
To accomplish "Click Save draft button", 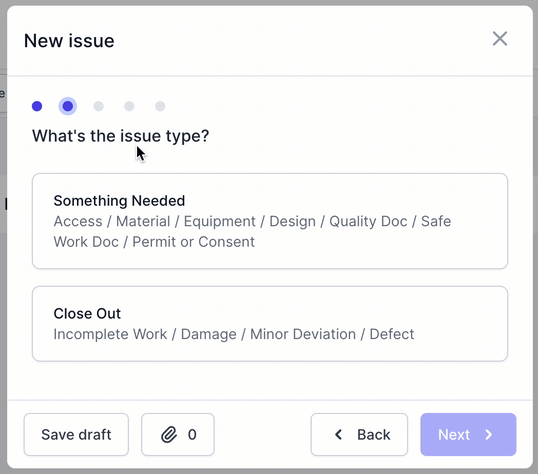I will point(76,435).
